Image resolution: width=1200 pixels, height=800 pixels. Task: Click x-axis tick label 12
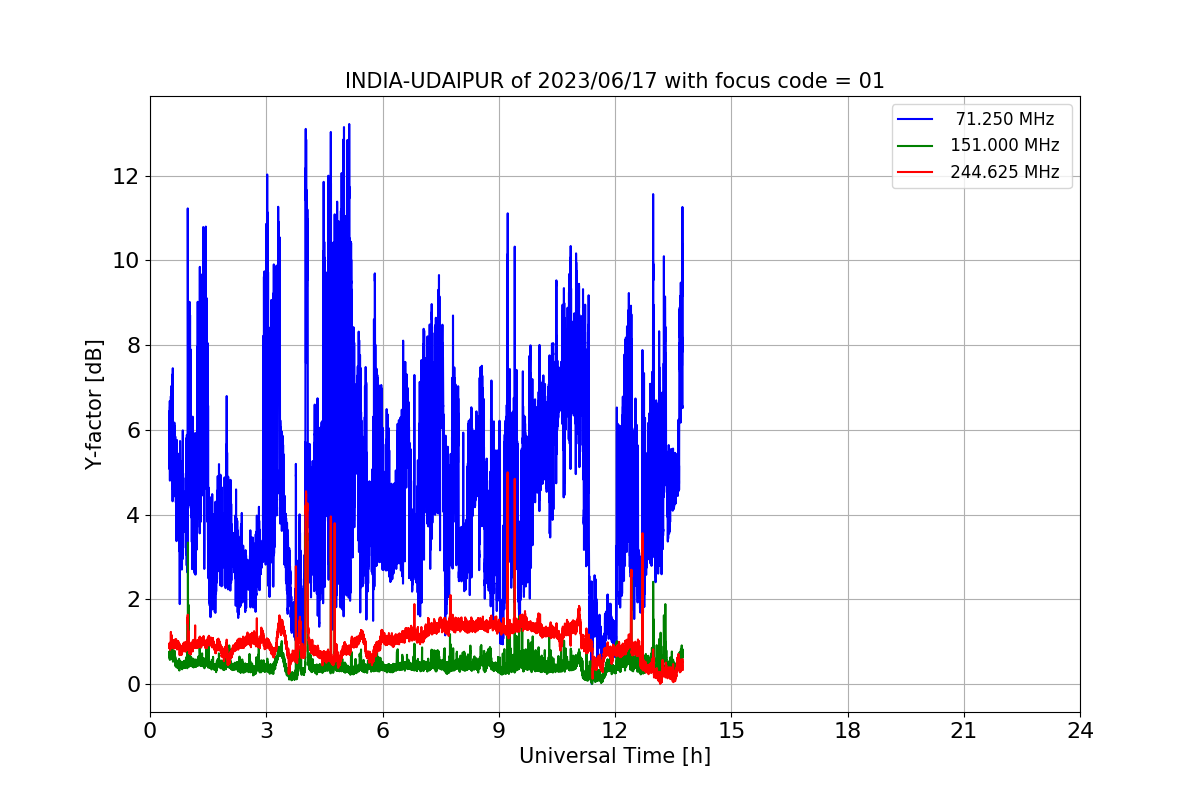click(615, 731)
